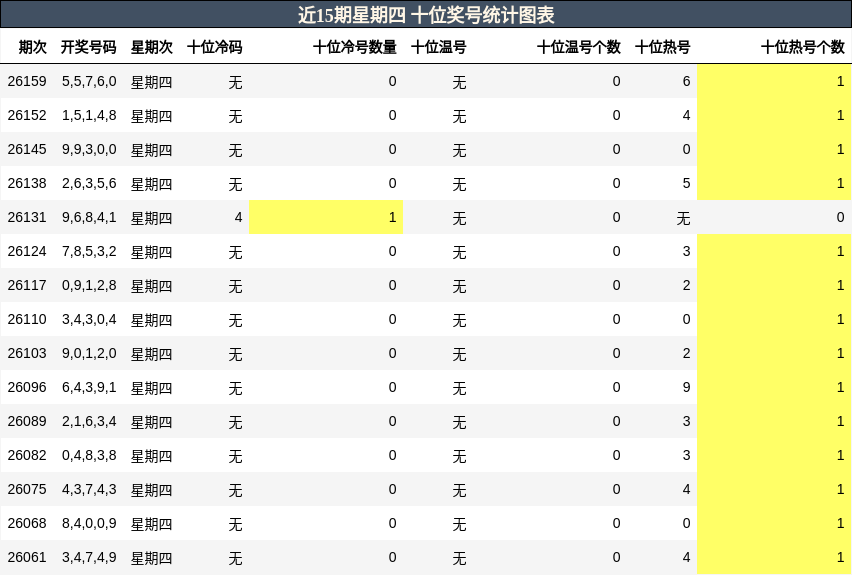
Task: Select the 星期次 column header
Action: point(152,47)
